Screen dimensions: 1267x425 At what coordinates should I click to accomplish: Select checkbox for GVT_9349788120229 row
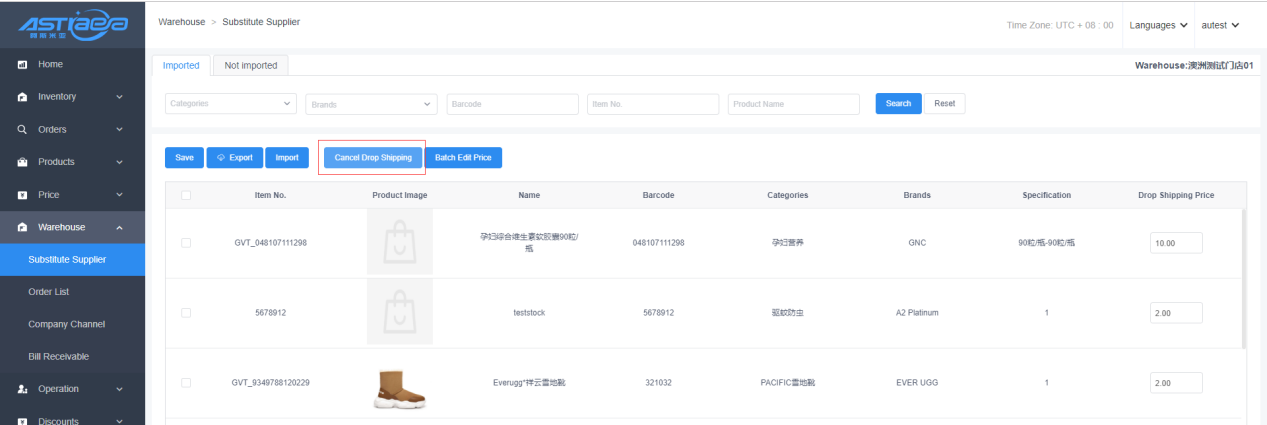click(x=186, y=383)
